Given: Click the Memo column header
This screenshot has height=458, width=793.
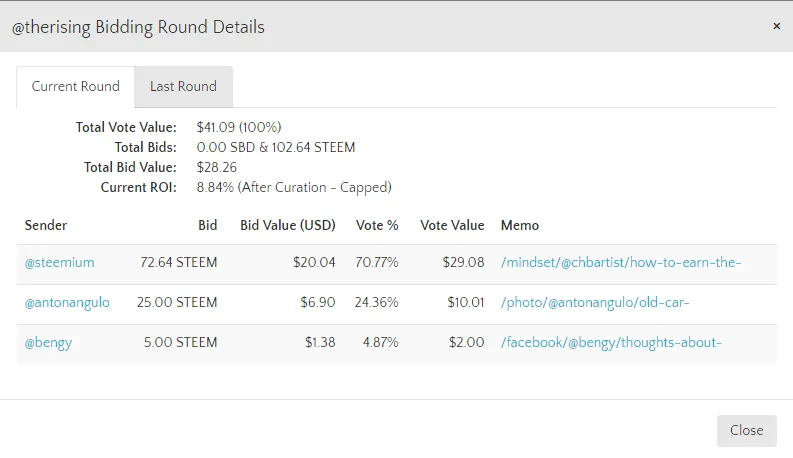Looking at the screenshot, I should 519,226.
